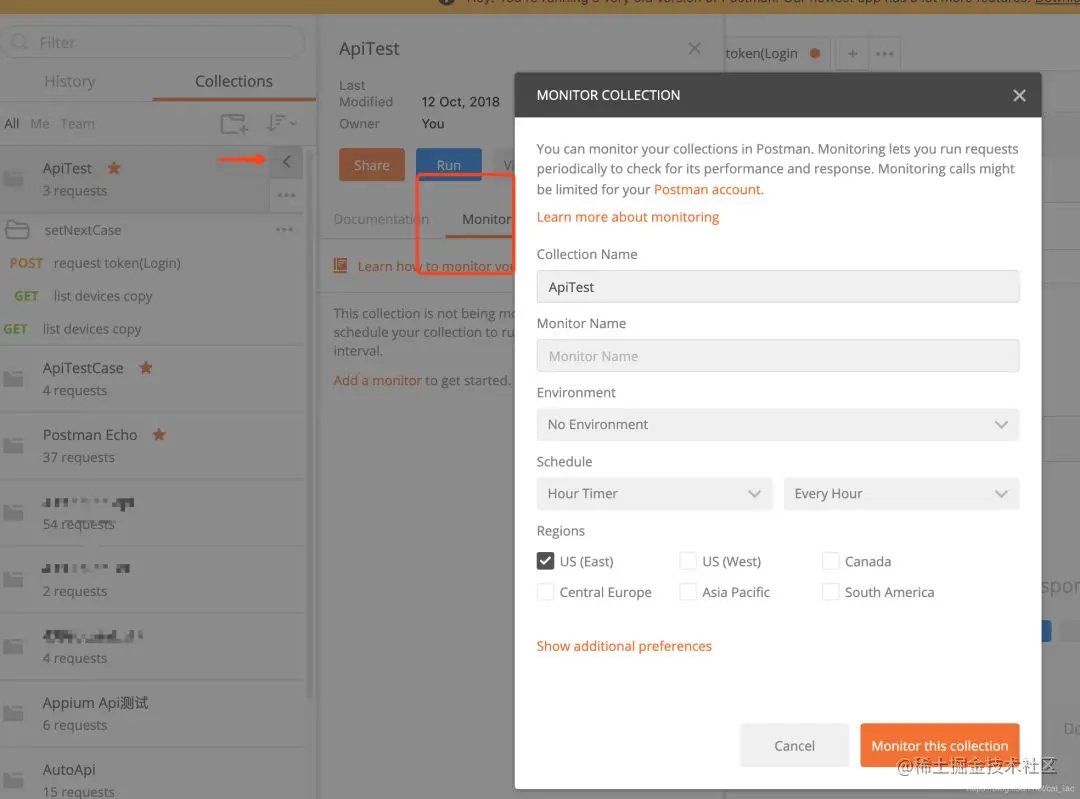The height and width of the screenshot is (799, 1080).
Task: Enable the Canada region checkbox
Action: 831,561
